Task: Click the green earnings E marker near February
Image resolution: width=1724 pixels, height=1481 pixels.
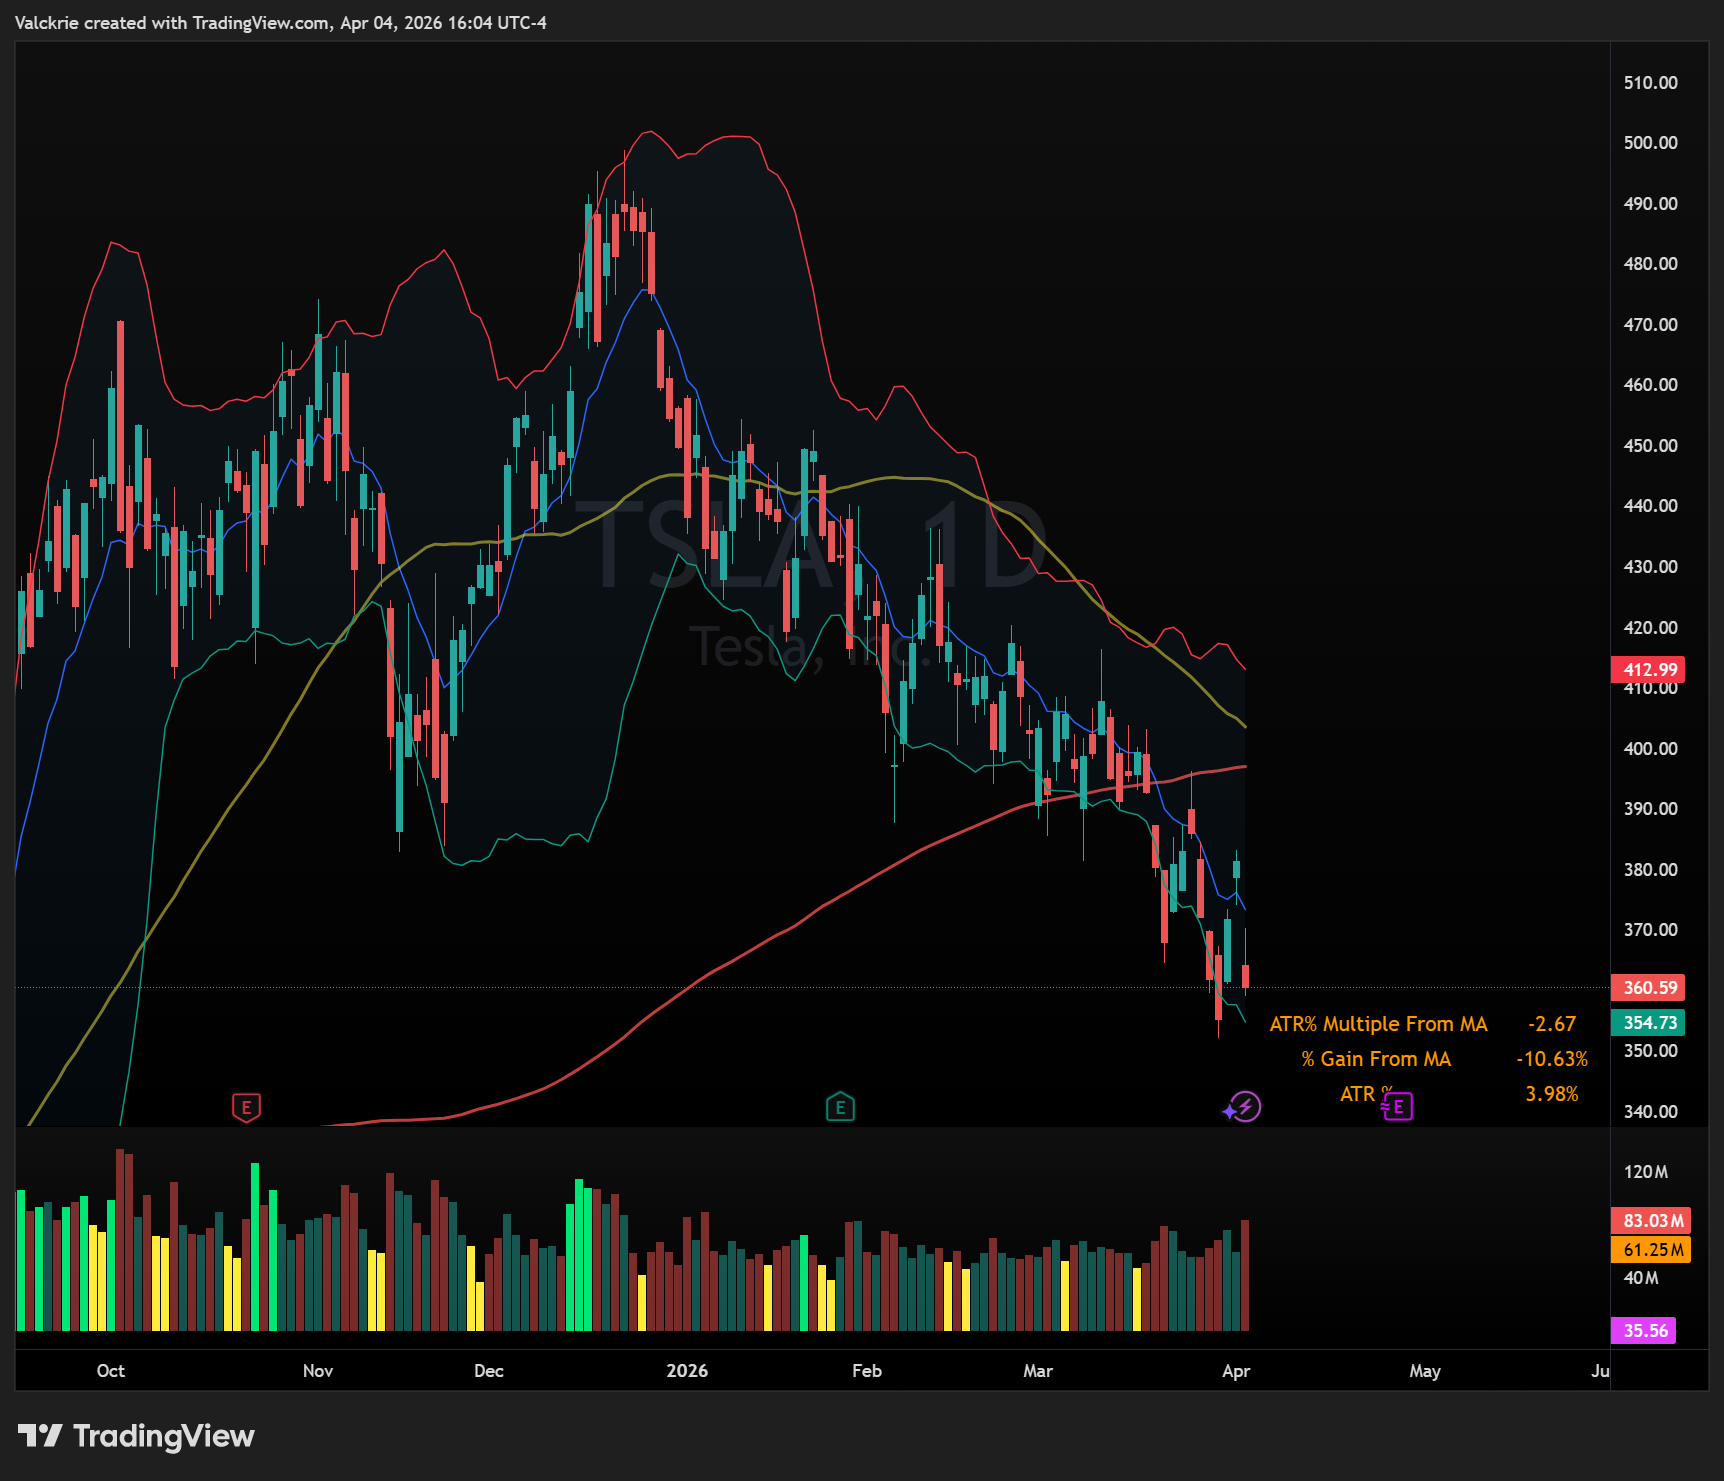Action: coord(840,1106)
